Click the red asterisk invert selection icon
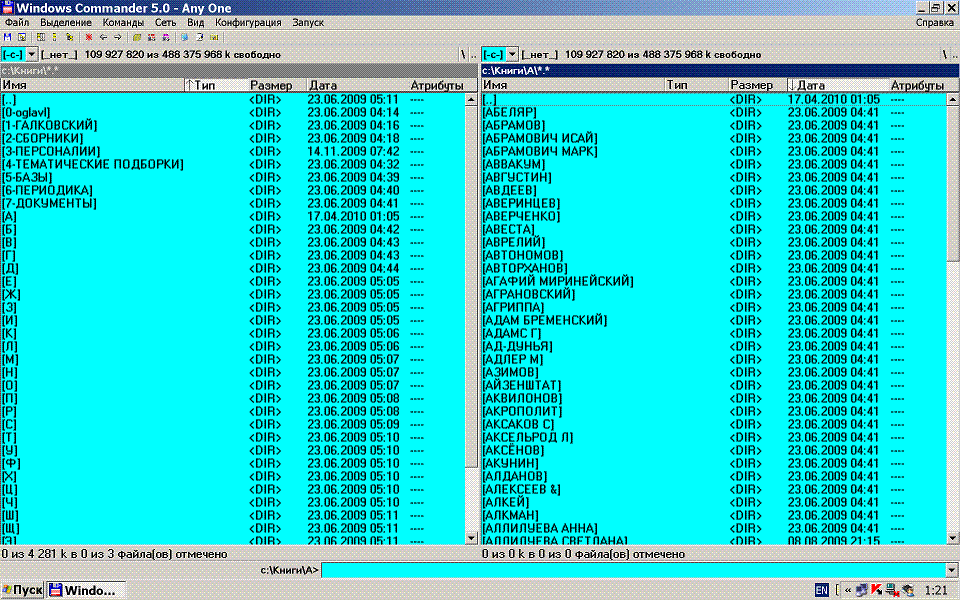 [x=89, y=37]
